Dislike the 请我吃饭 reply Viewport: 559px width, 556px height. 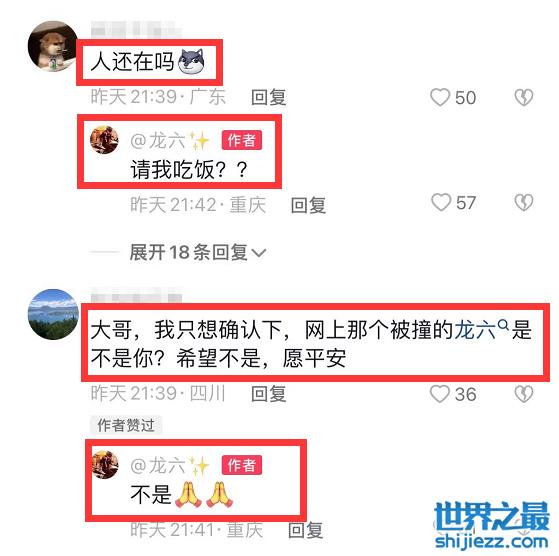point(524,202)
